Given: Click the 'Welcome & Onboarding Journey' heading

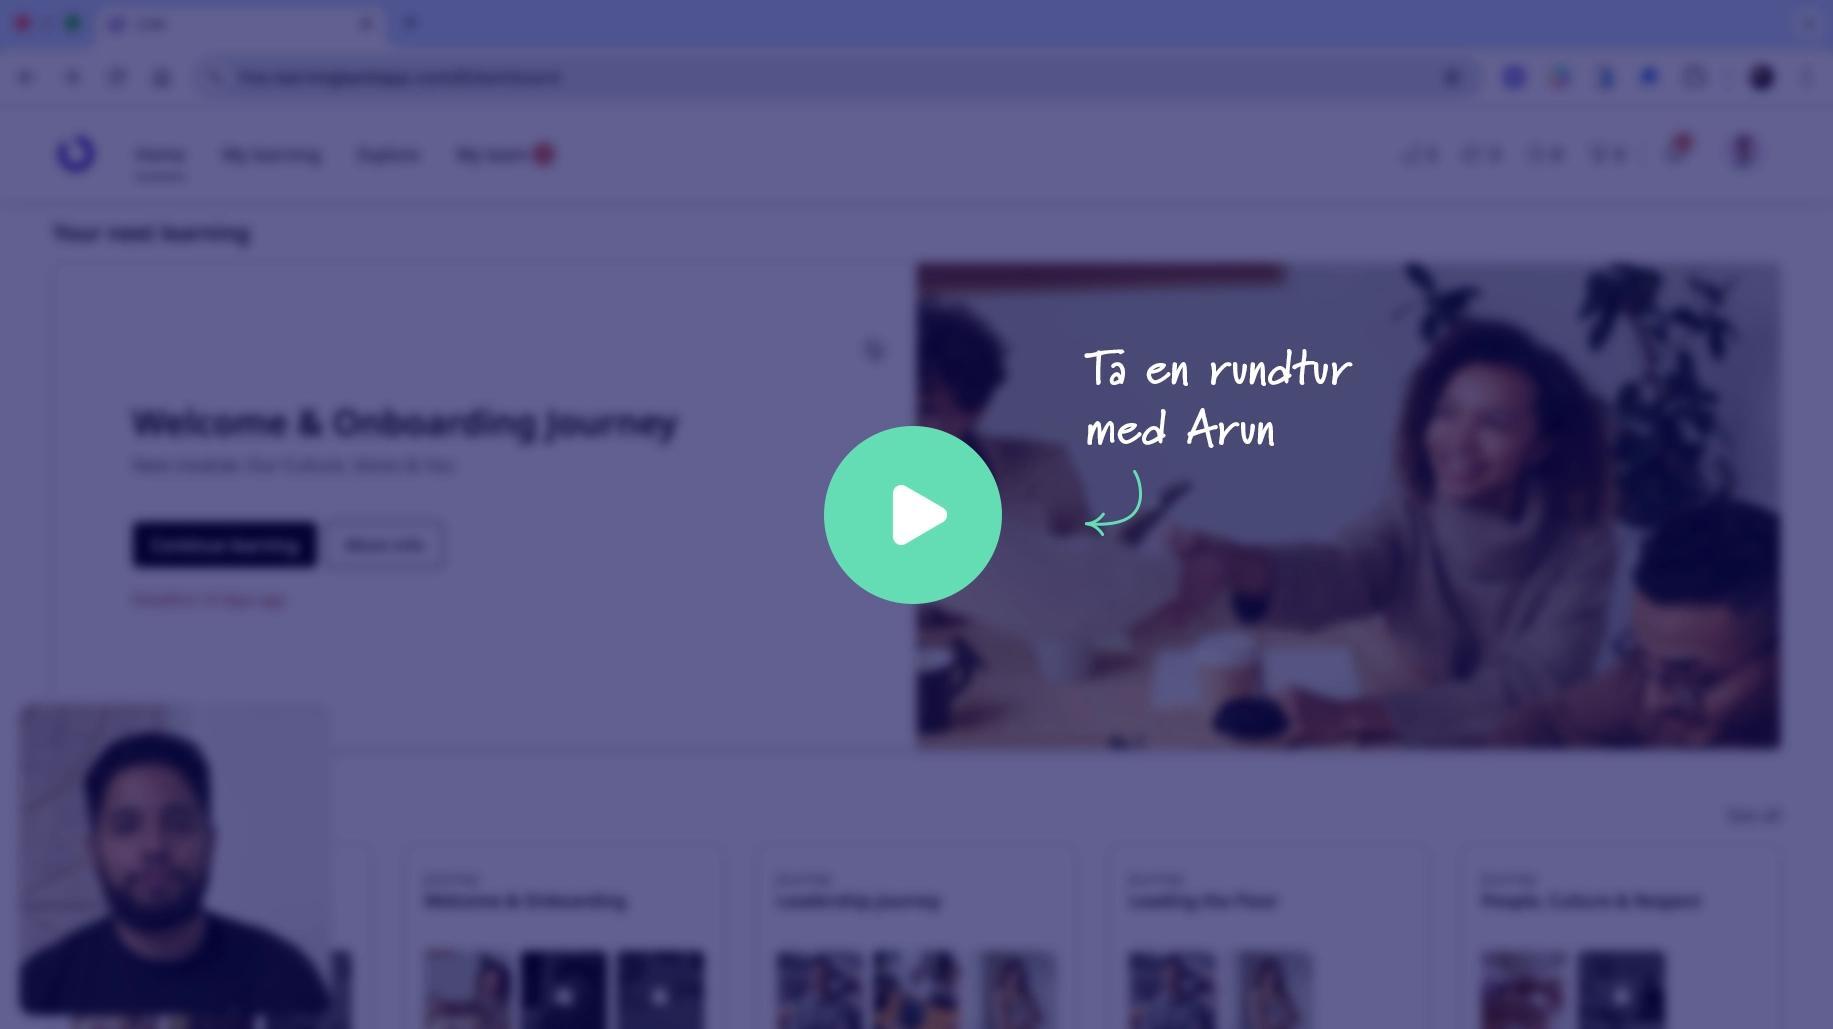Looking at the screenshot, I should coord(405,423).
